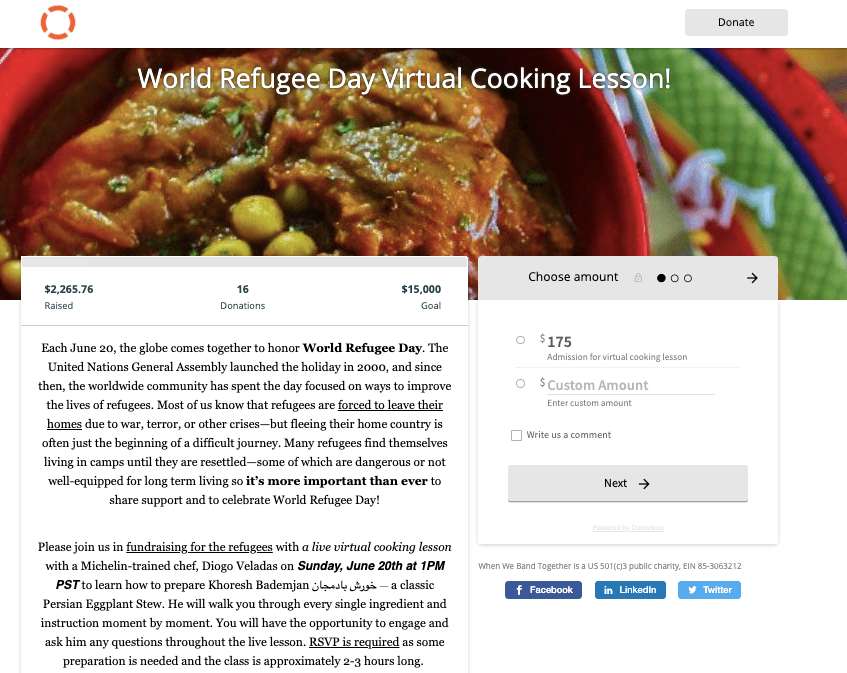The height and width of the screenshot is (673, 847).
Task: Select the Custom Amount radio option
Action: [x=520, y=383]
